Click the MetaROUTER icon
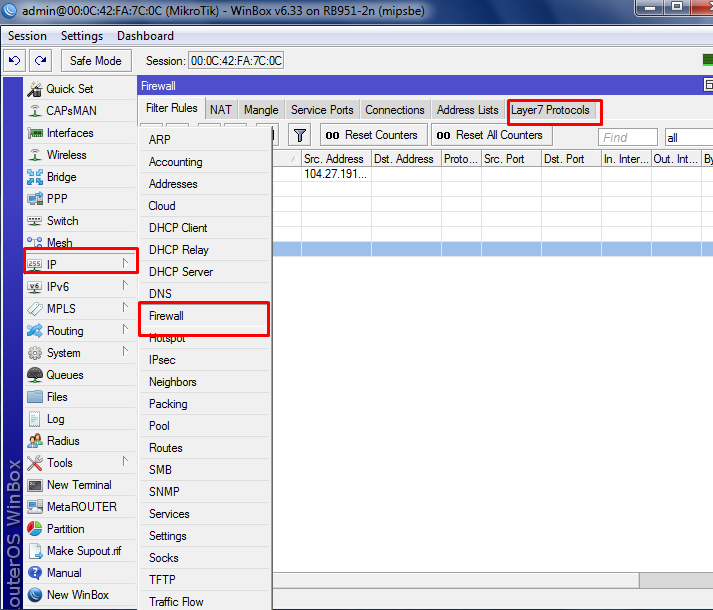Viewport: 713px width, 610px height. [x=35, y=507]
